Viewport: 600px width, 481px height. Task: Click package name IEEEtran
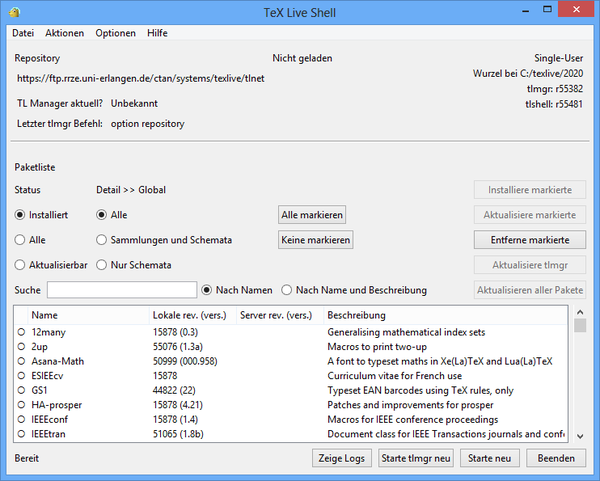(x=49, y=434)
